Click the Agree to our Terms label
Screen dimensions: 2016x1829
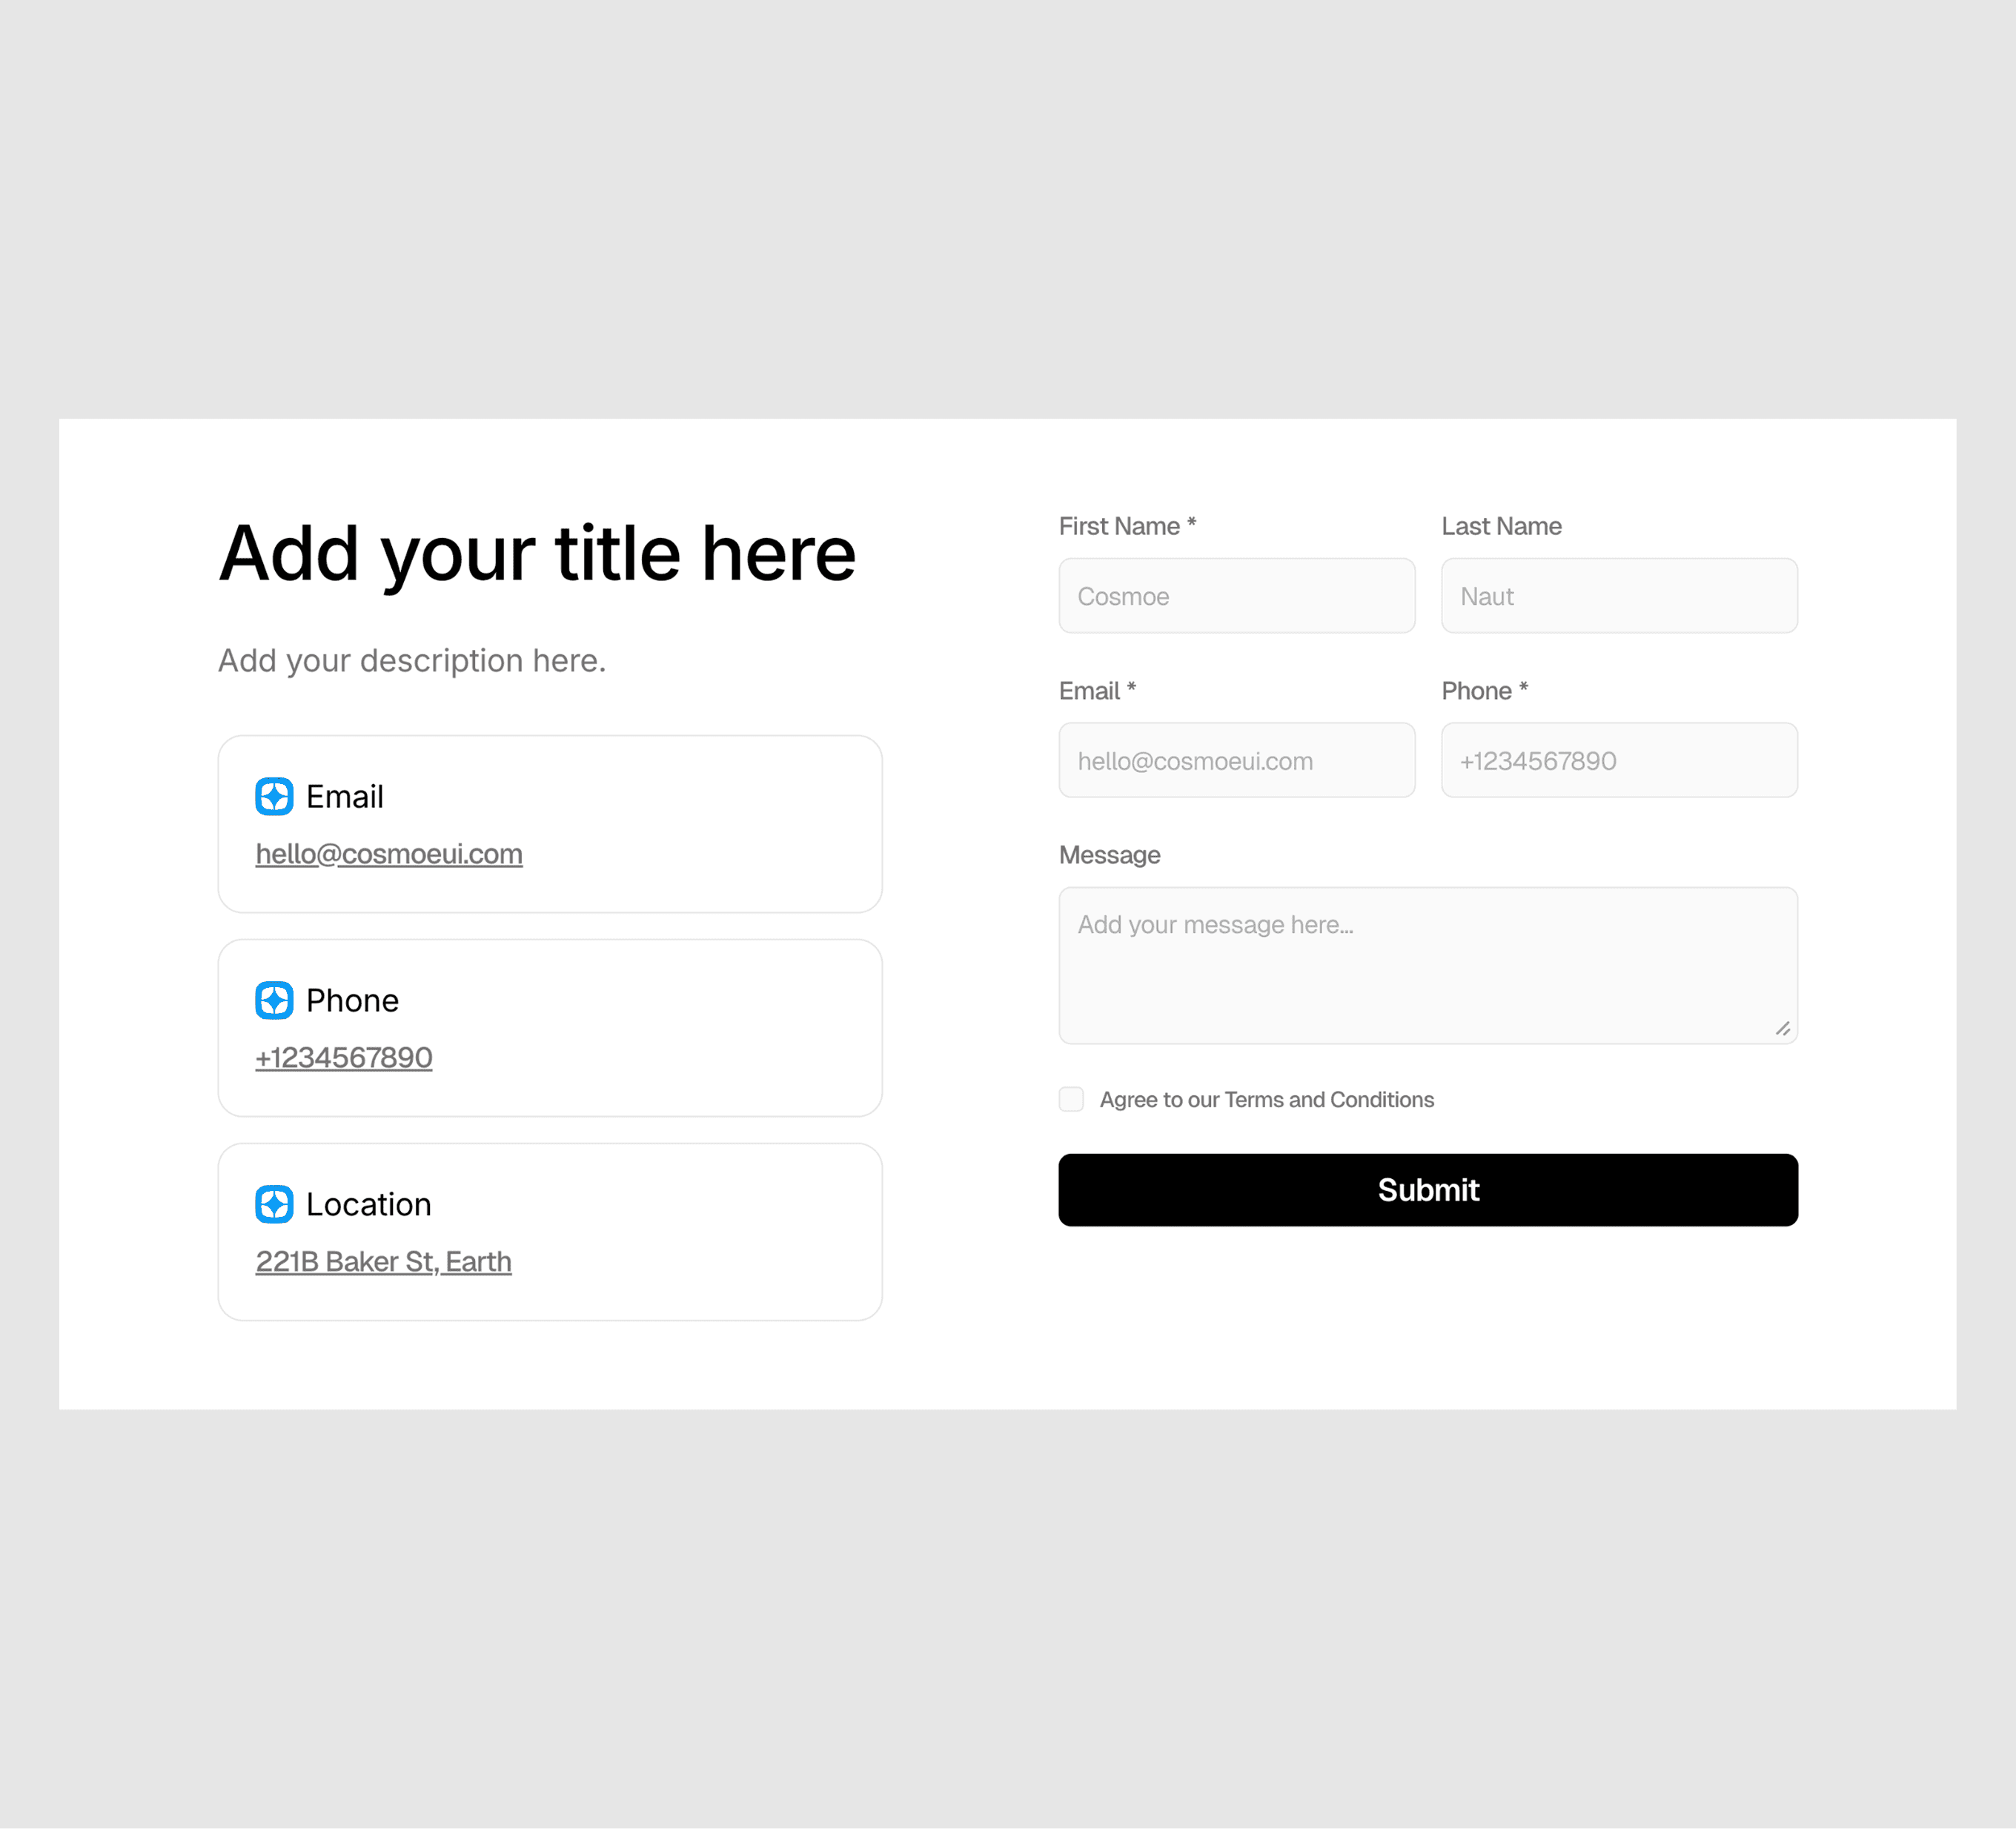point(1267,1100)
